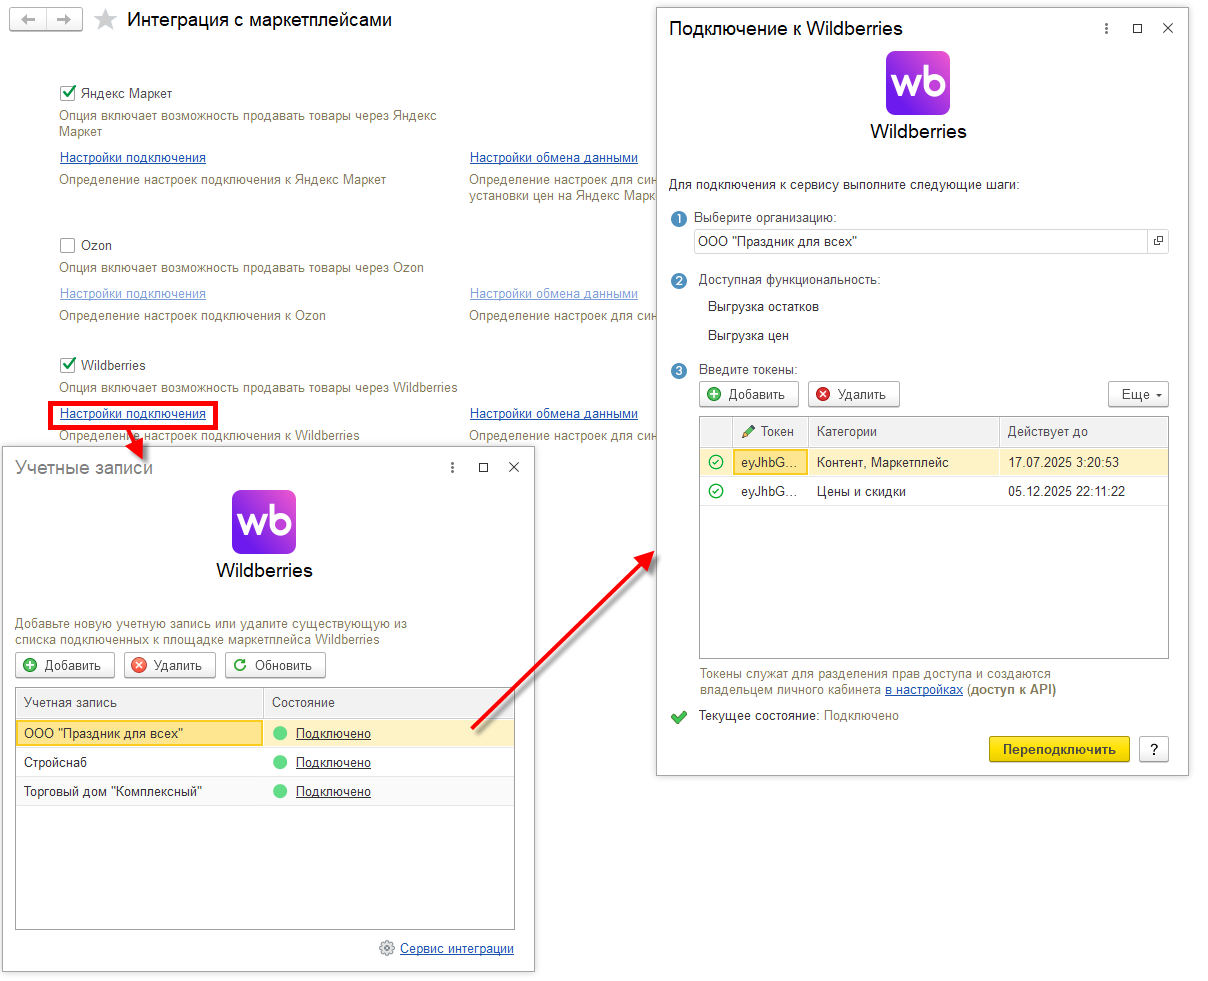Select token cell in Контент, Маркетплейс row

(x=770, y=462)
